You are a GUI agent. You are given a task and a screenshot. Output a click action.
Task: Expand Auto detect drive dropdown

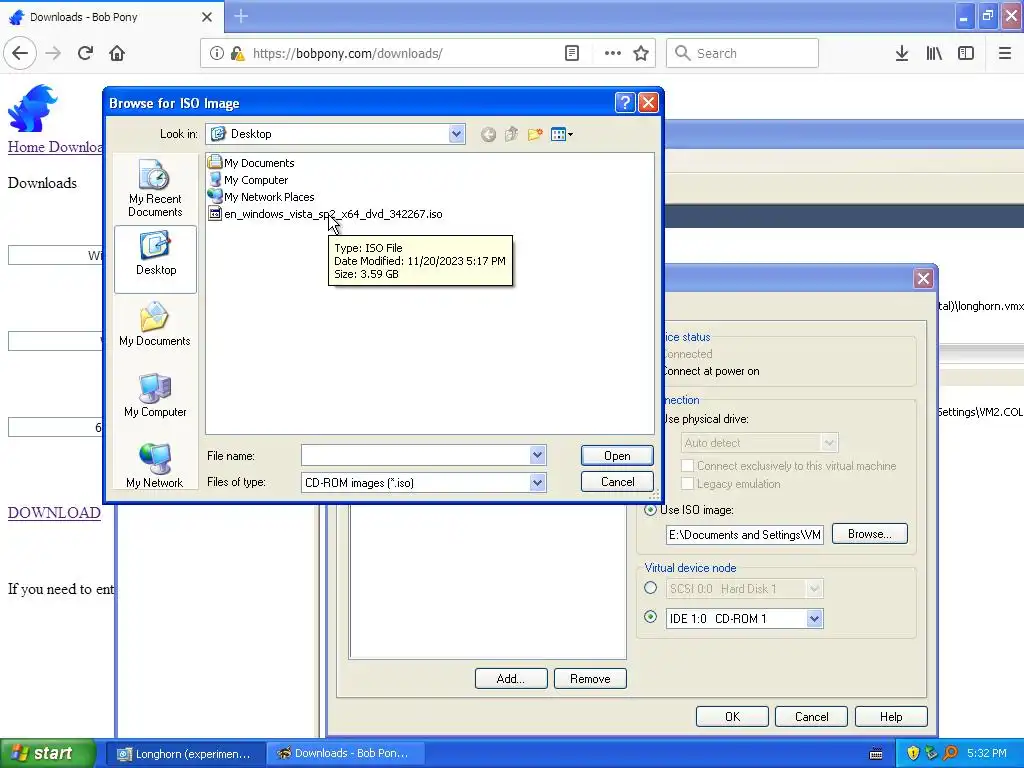[829, 442]
